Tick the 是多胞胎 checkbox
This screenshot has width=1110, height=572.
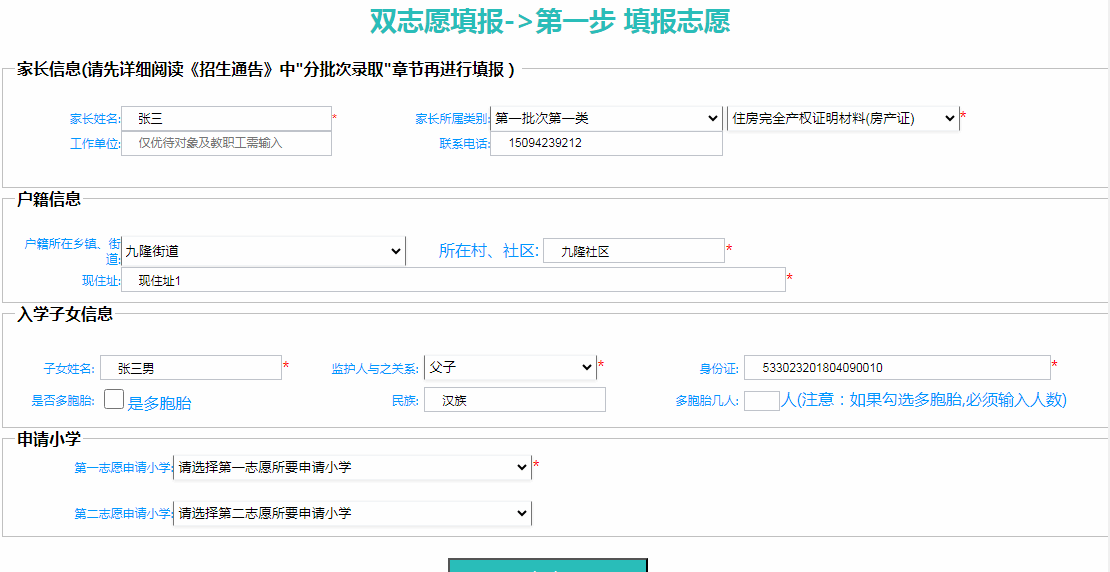pos(114,400)
